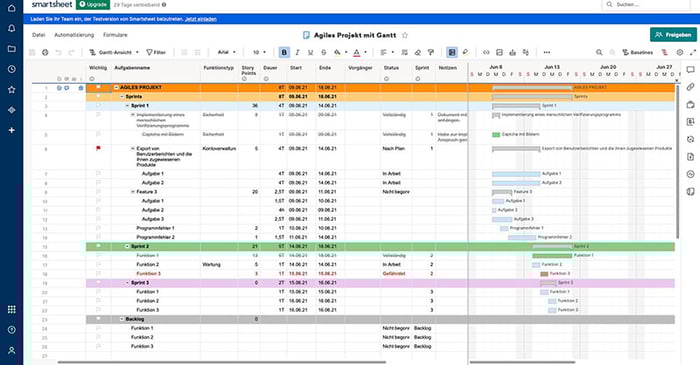This screenshot has width=700, height=365.
Task: Open the WorkApps diamond icon in sidebar
Action: 12,110
